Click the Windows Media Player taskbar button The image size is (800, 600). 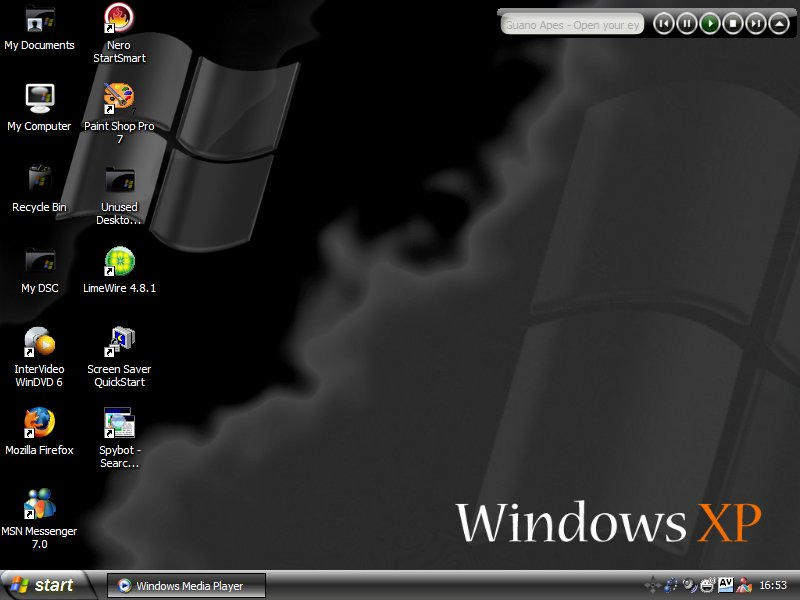(186, 585)
